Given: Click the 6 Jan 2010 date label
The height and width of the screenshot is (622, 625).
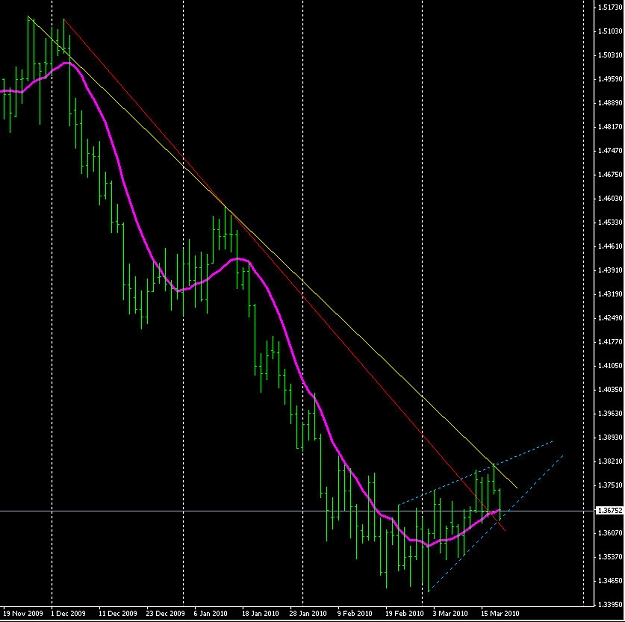Looking at the screenshot, I should pyautogui.click(x=210, y=613).
